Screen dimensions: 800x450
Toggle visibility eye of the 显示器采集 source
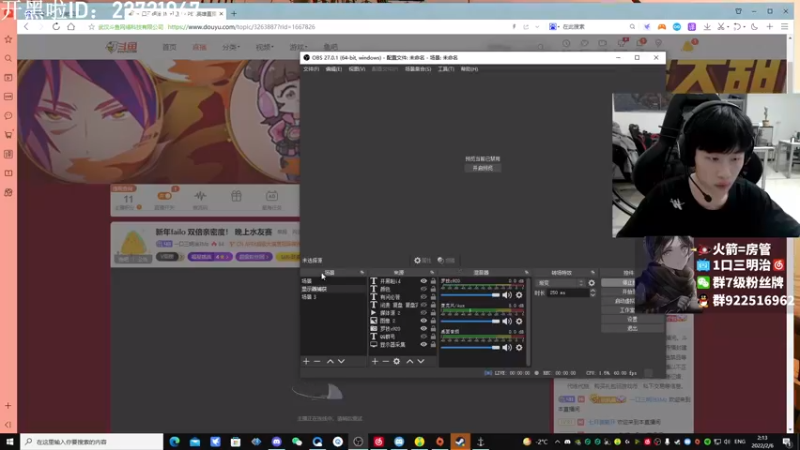tap(423, 344)
